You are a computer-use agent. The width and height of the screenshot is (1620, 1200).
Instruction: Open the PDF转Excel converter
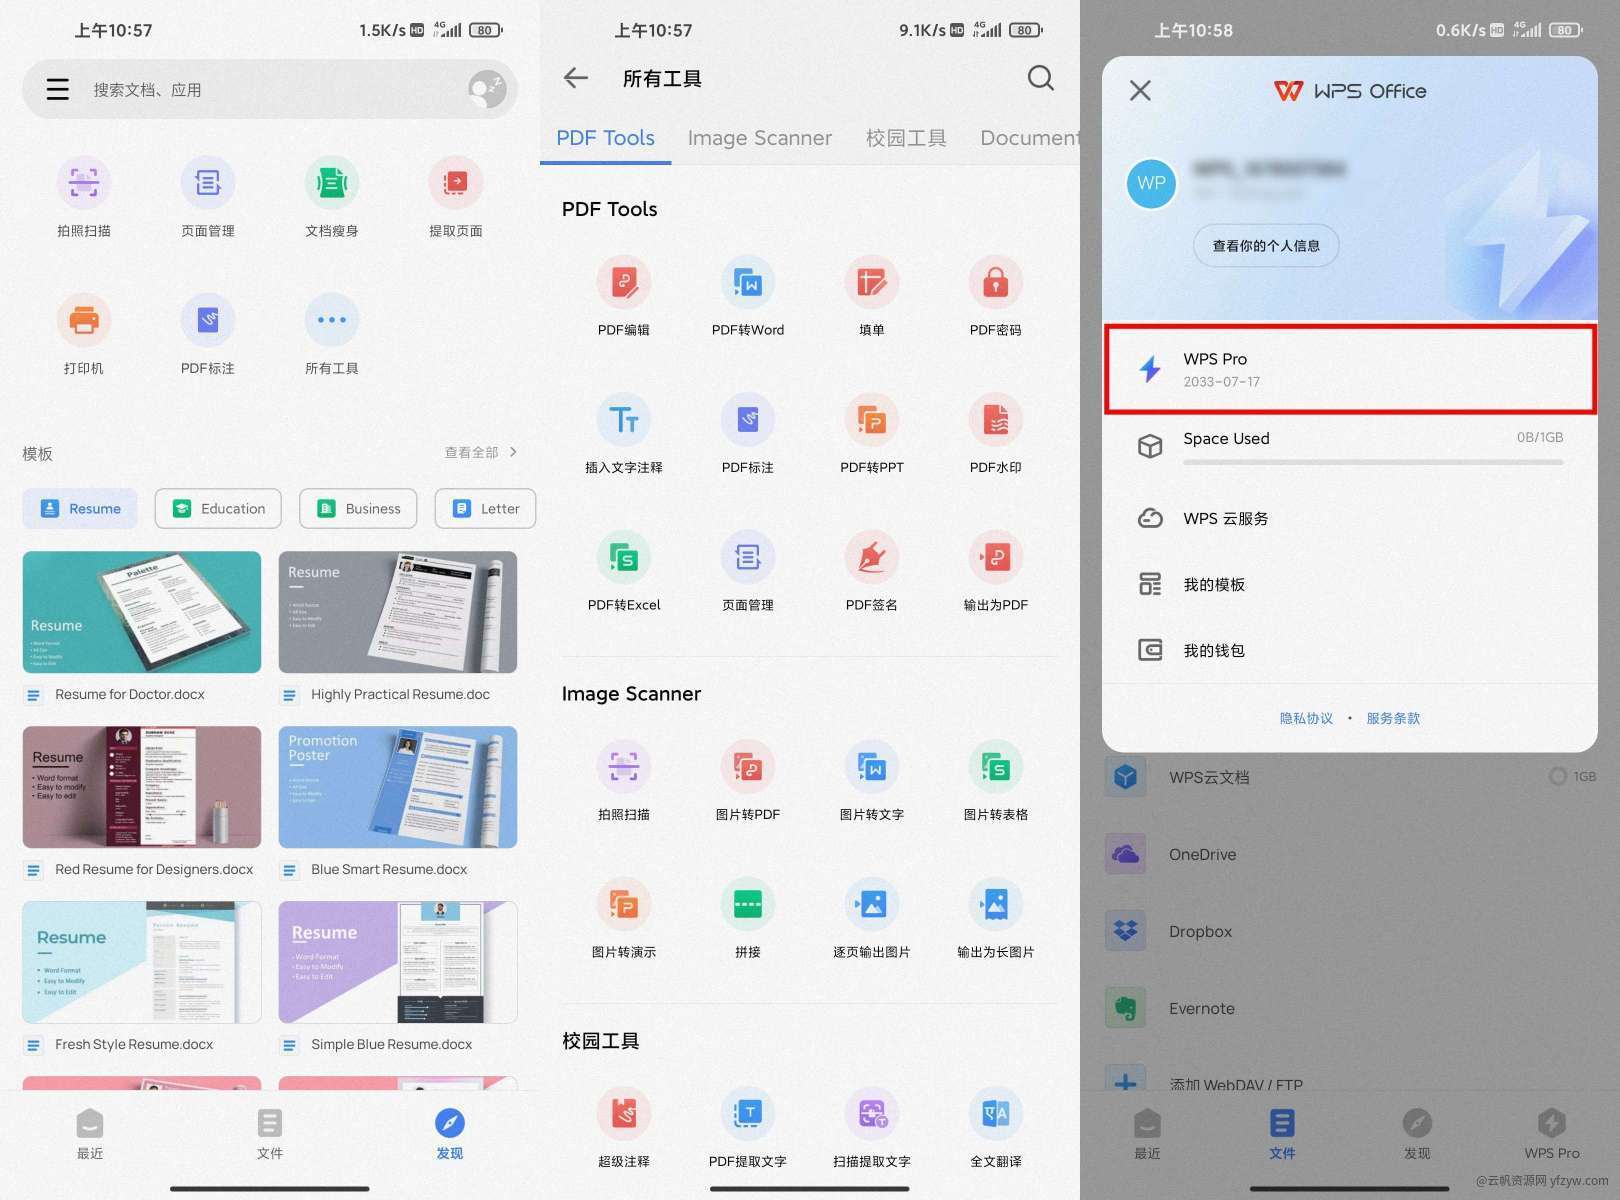coord(624,571)
